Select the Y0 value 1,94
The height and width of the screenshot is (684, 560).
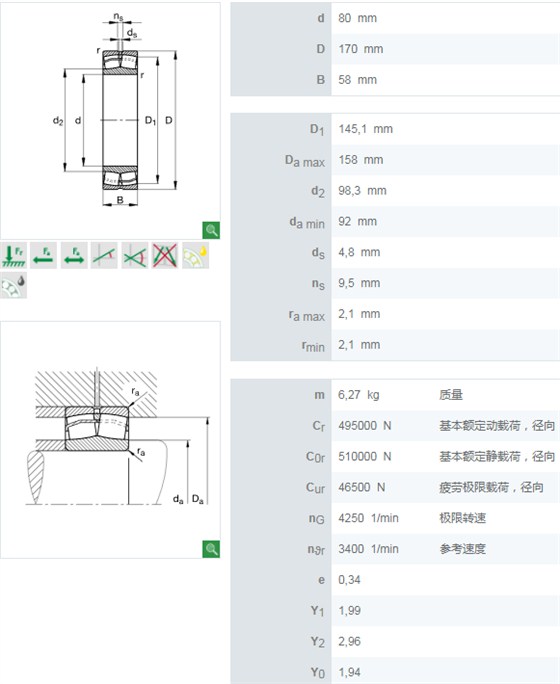pos(349,672)
